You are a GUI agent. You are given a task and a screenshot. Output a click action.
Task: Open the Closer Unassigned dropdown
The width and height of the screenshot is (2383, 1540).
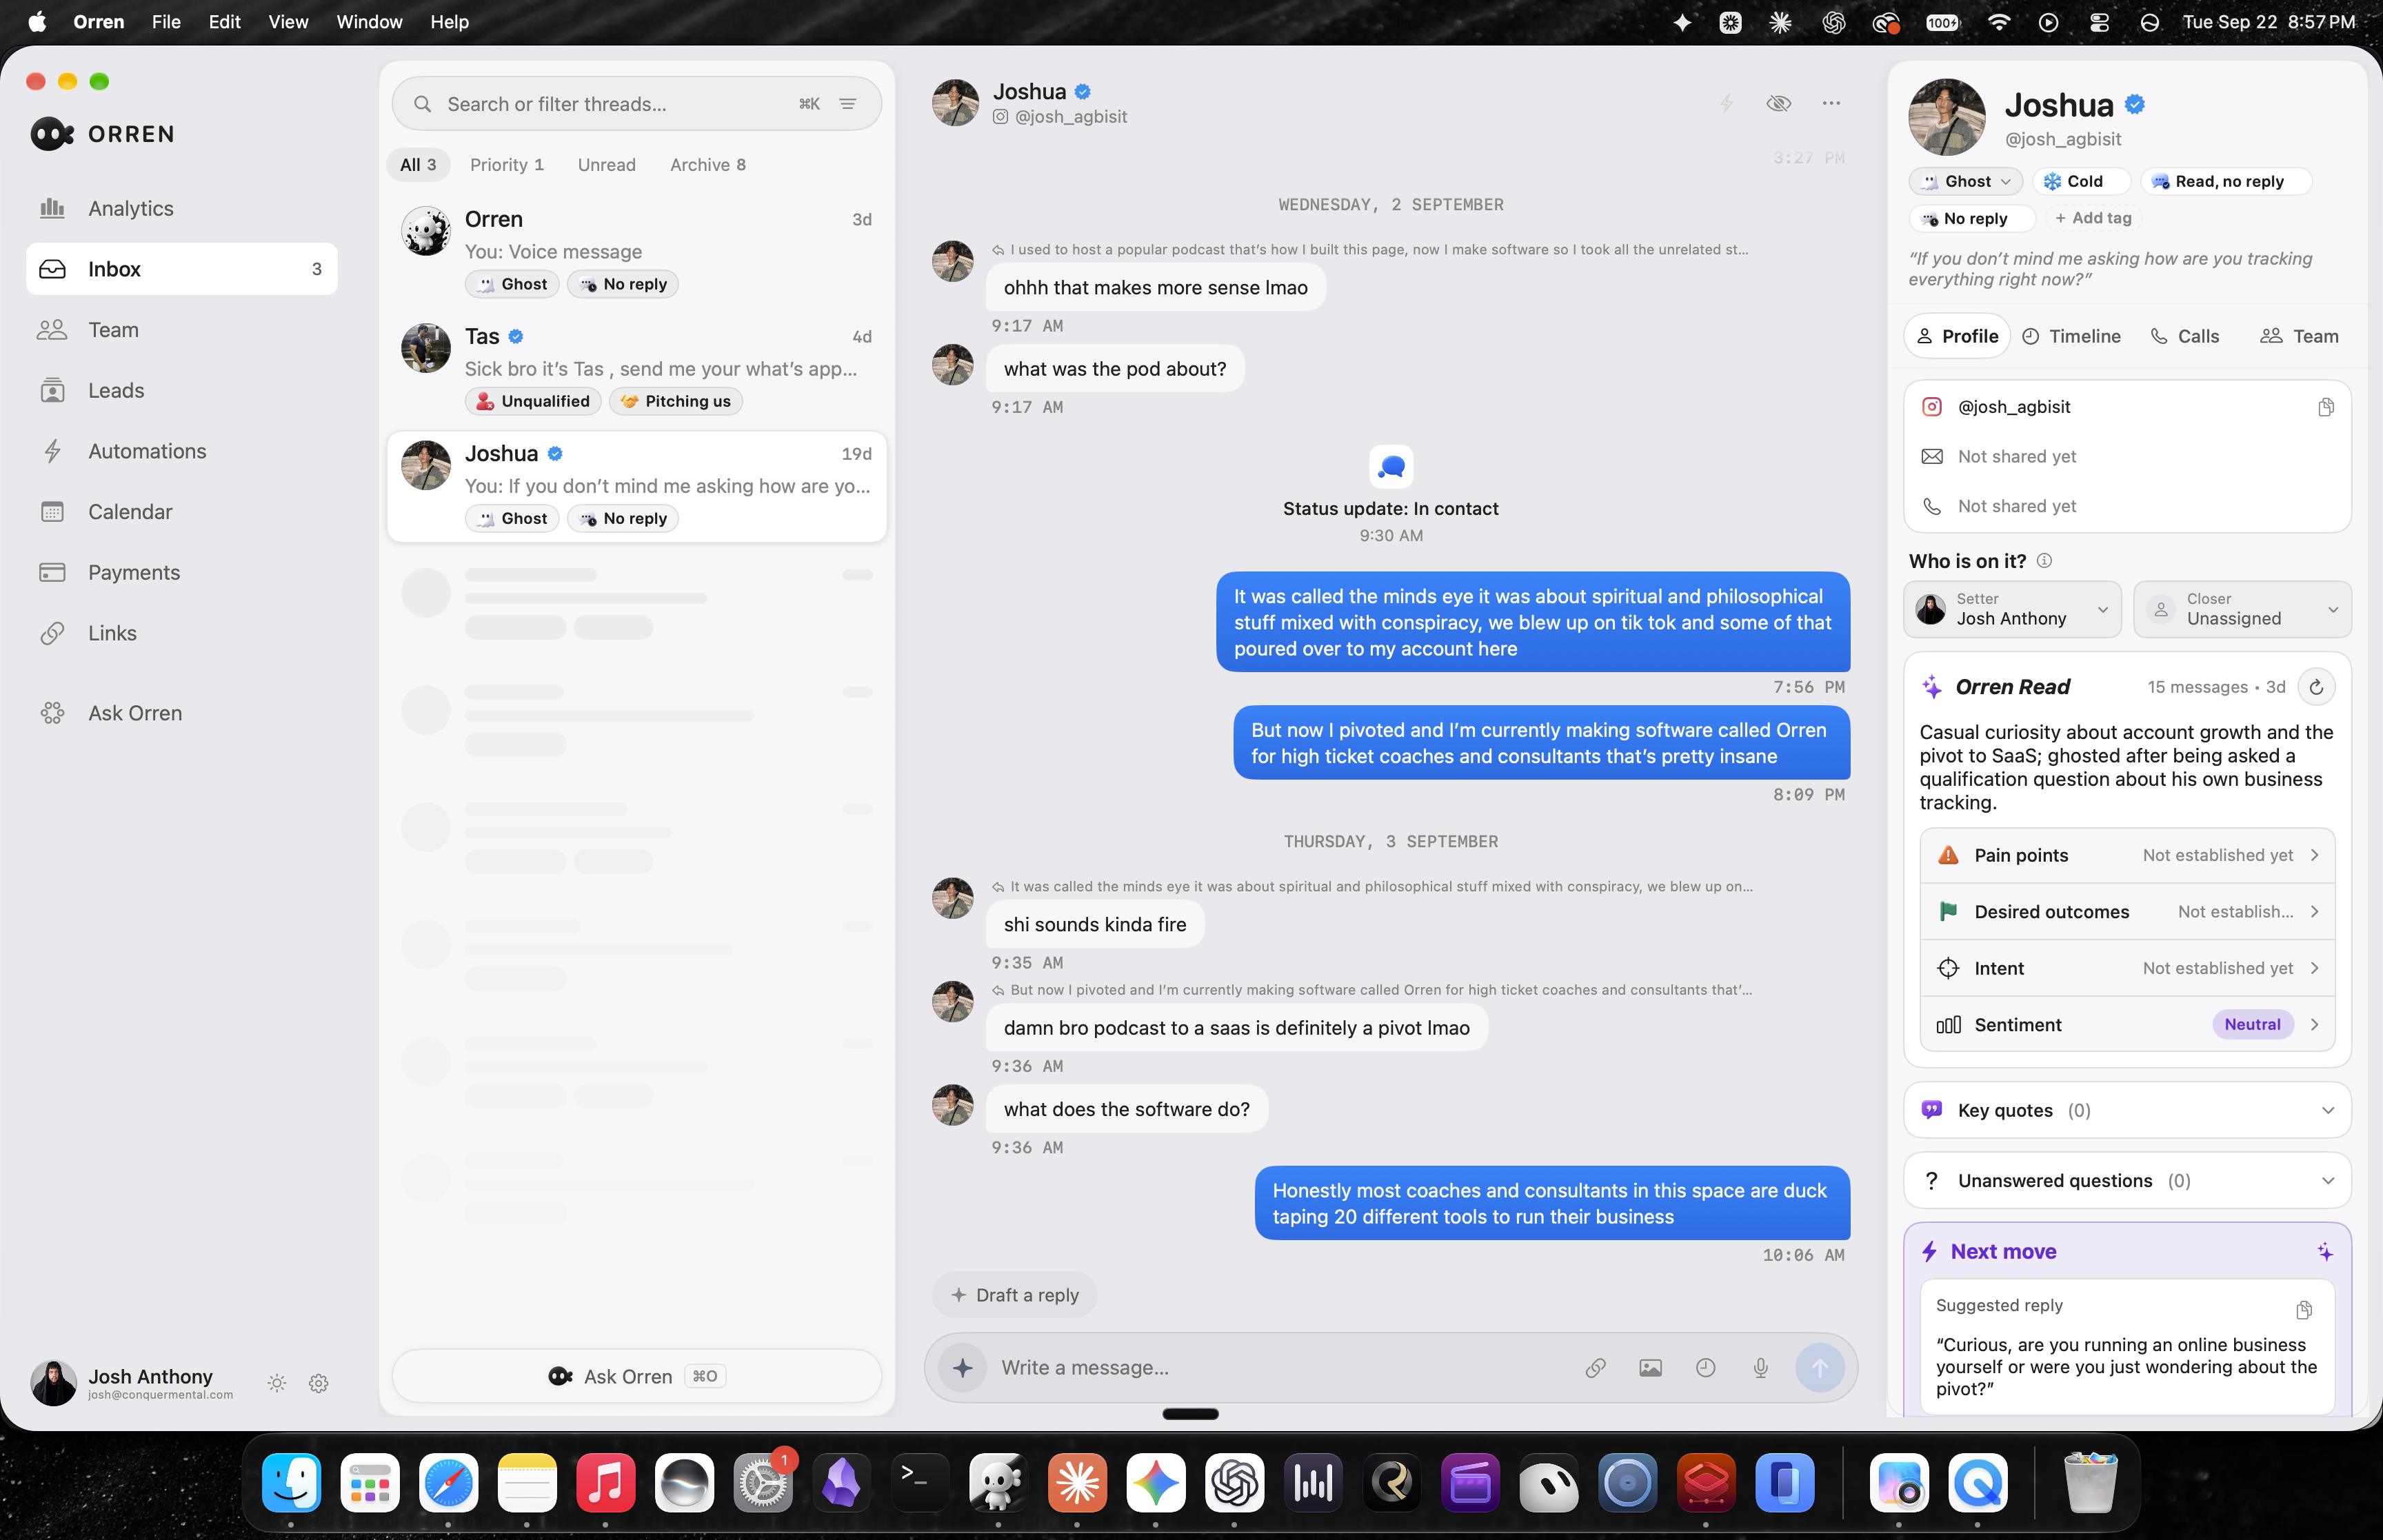coord(2242,609)
